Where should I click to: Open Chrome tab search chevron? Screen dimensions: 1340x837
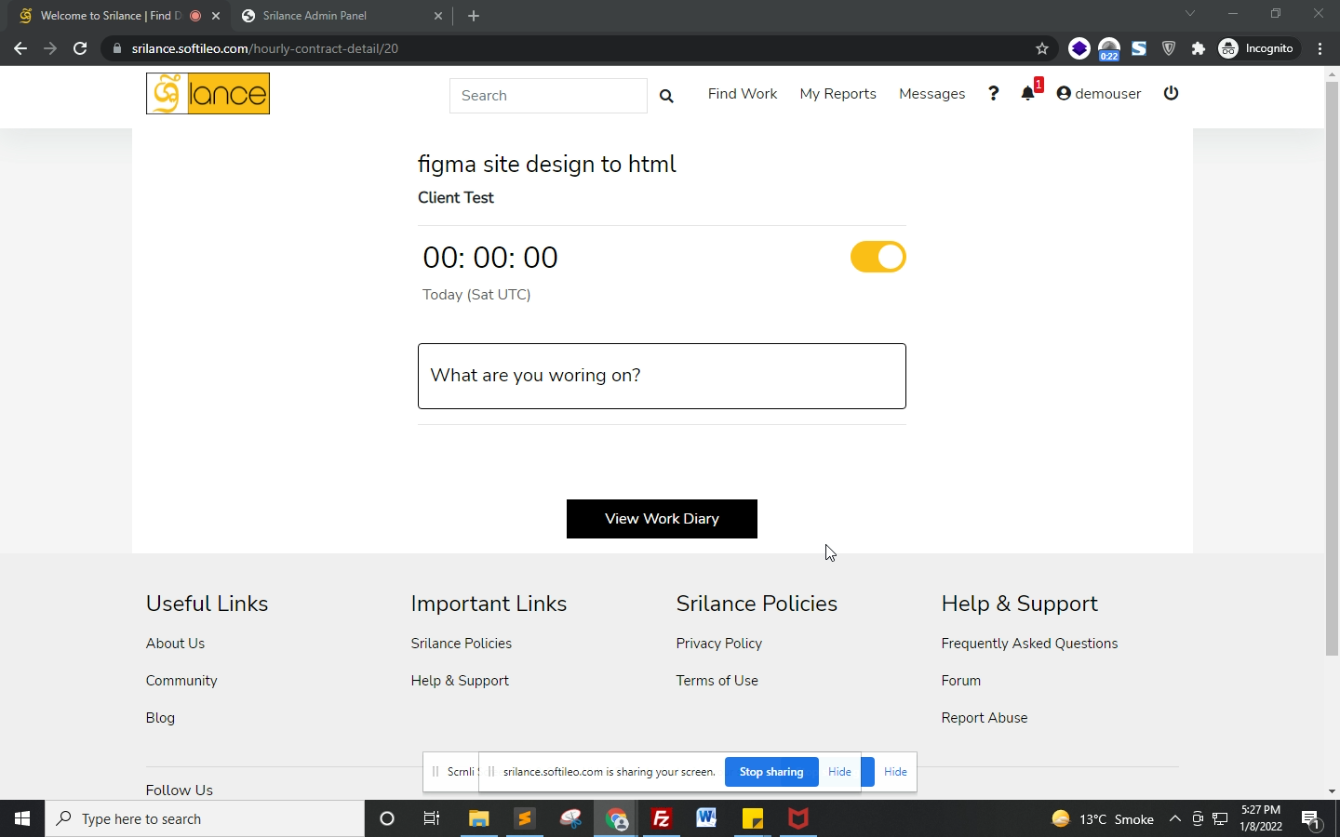point(1190,15)
